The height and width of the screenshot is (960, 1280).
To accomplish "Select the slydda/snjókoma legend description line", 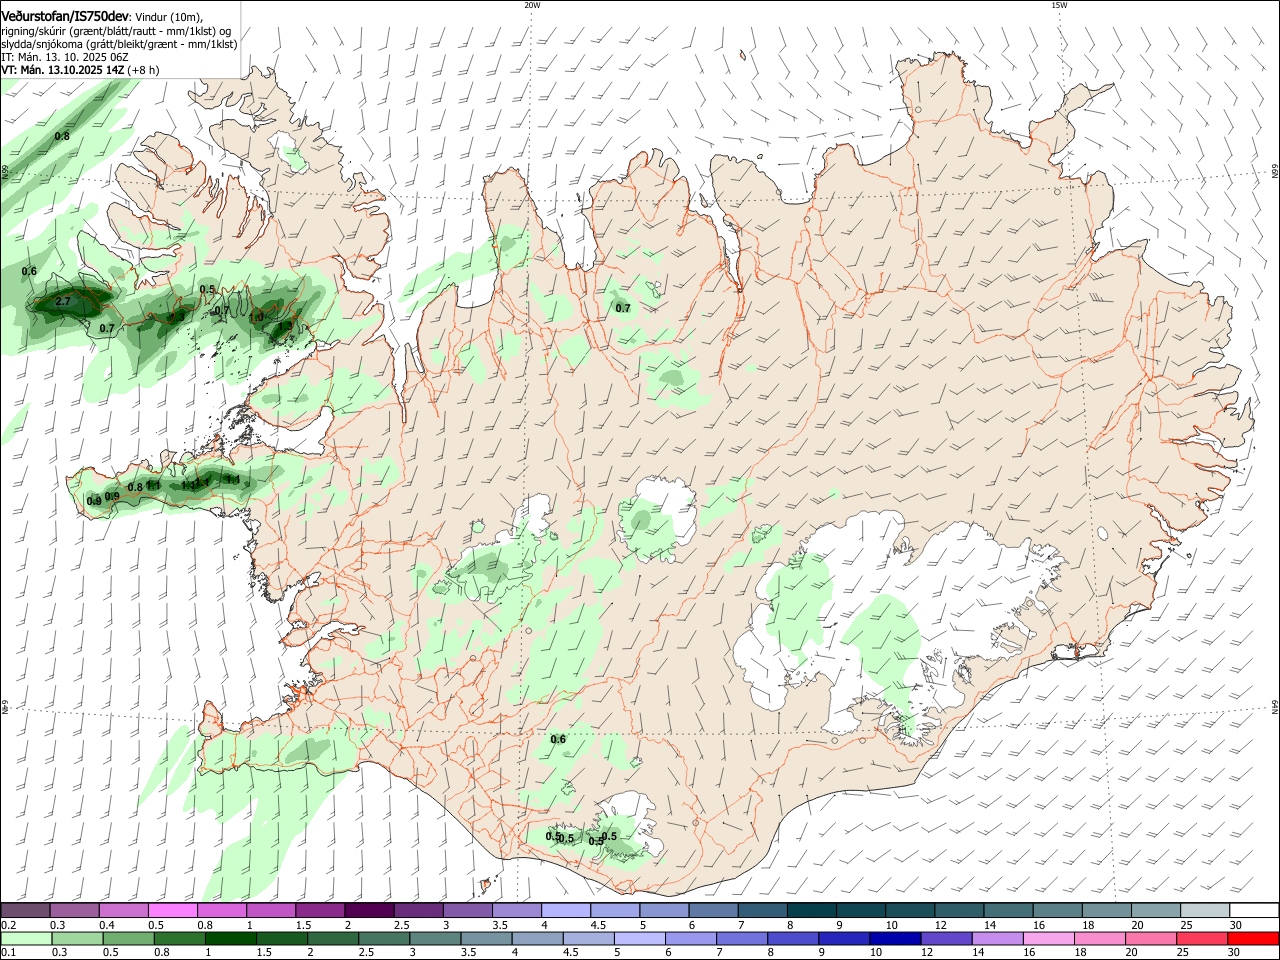I will coord(119,44).
